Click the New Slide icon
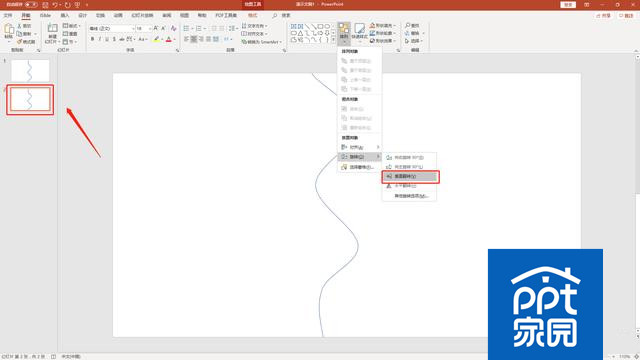The height and width of the screenshot is (360, 640). (x=52, y=28)
